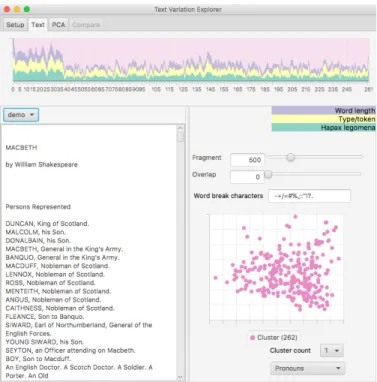Click the 'Persons Represented' heading
The image size is (377, 382).
38,207
